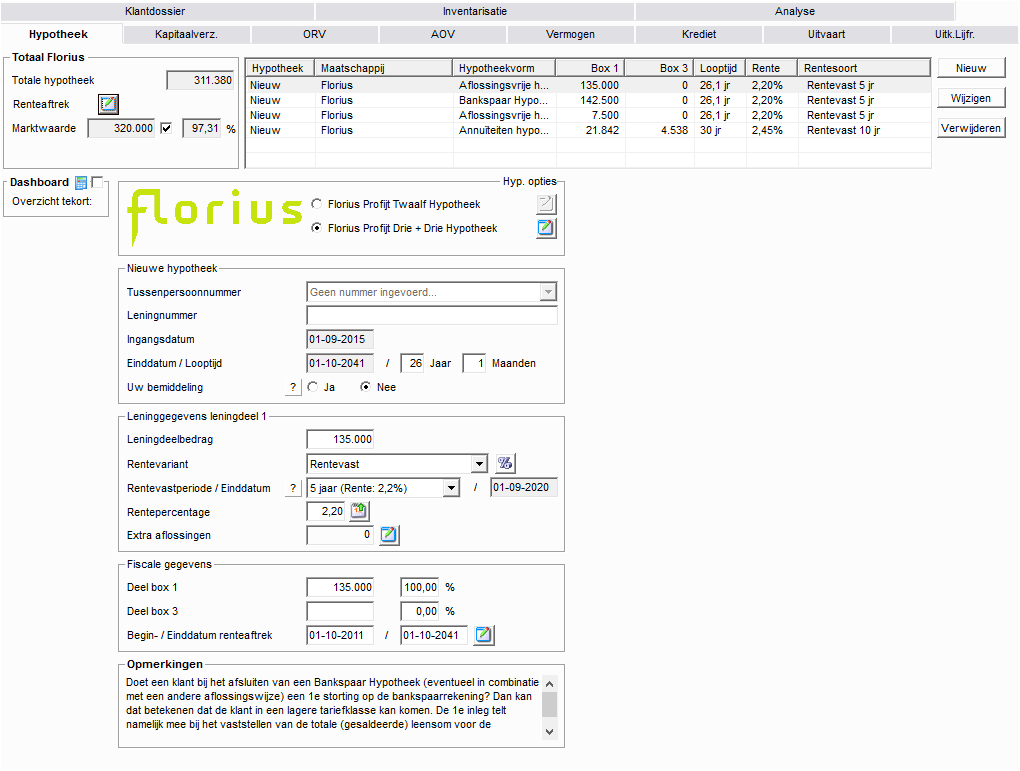
Task: Click the Maanden looptijd field
Action: point(474,363)
